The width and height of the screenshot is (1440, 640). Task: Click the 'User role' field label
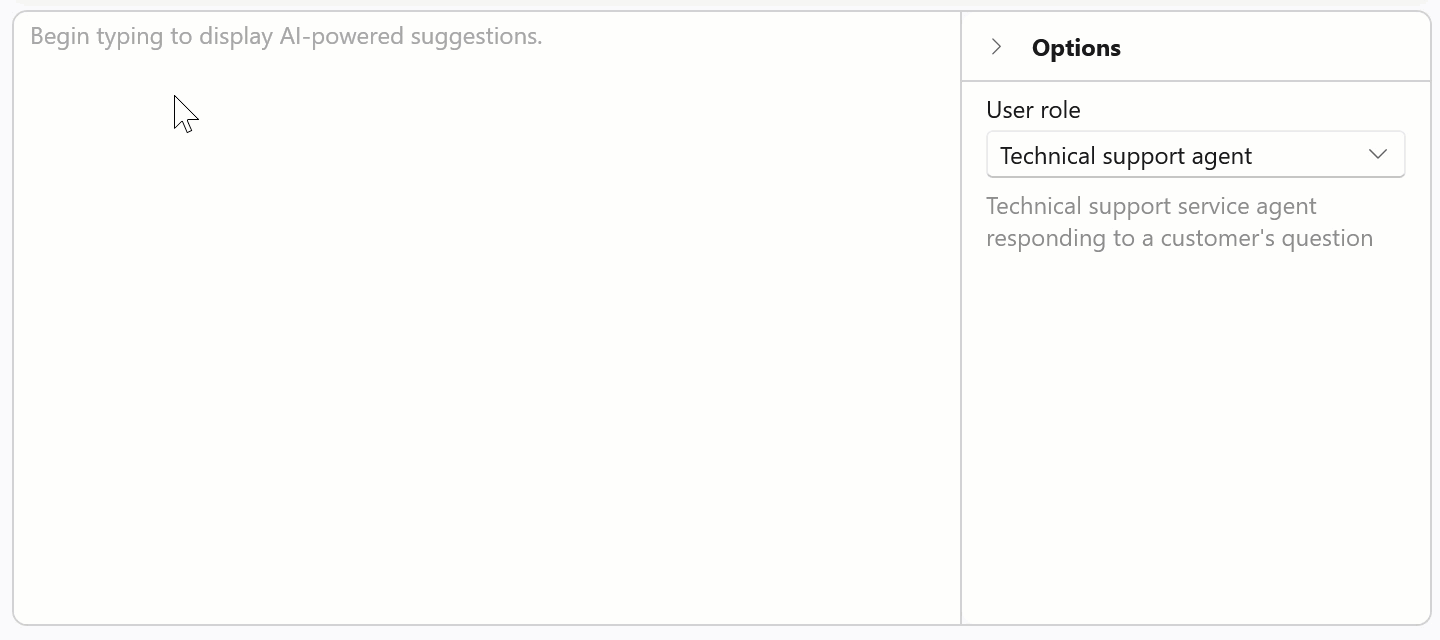pyautogui.click(x=1033, y=110)
